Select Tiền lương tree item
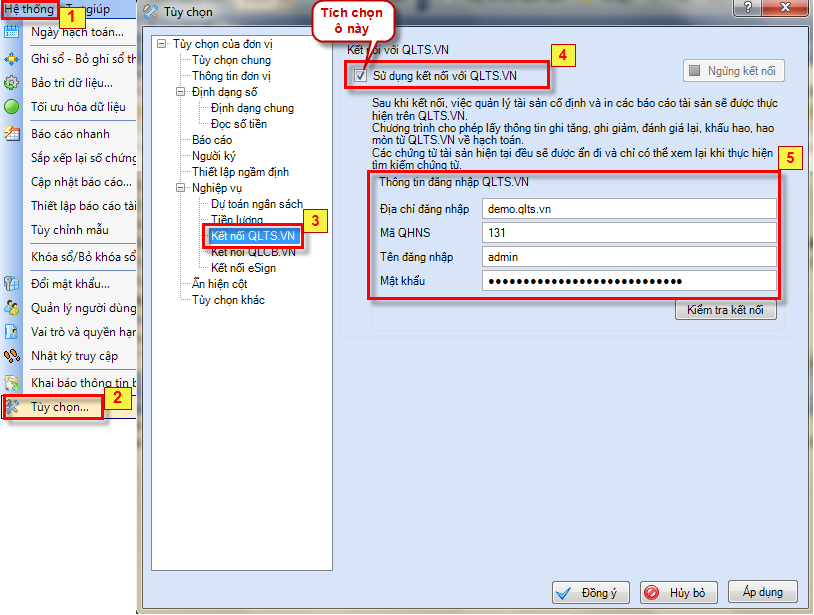The height and width of the screenshot is (615, 814). coord(237,218)
